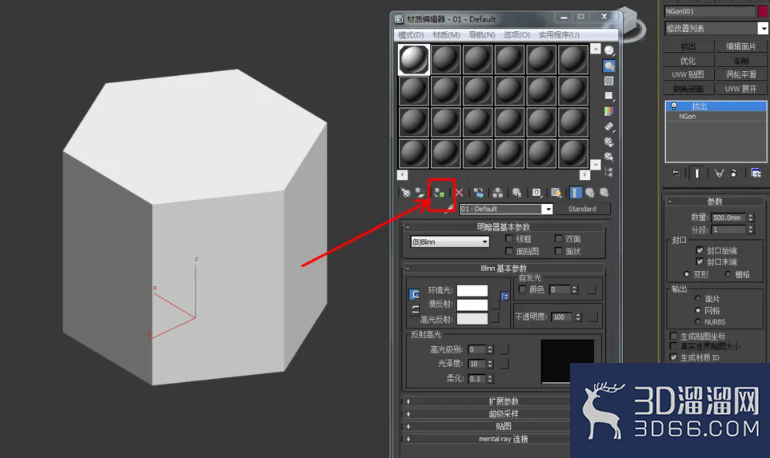Click the Standard material type button

582,209
